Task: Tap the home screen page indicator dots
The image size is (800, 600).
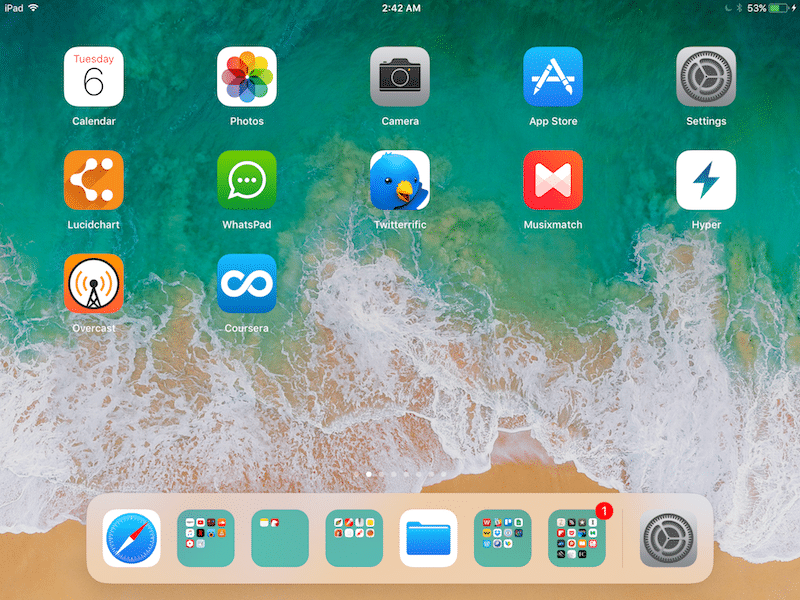Action: click(x=406, y=474)
